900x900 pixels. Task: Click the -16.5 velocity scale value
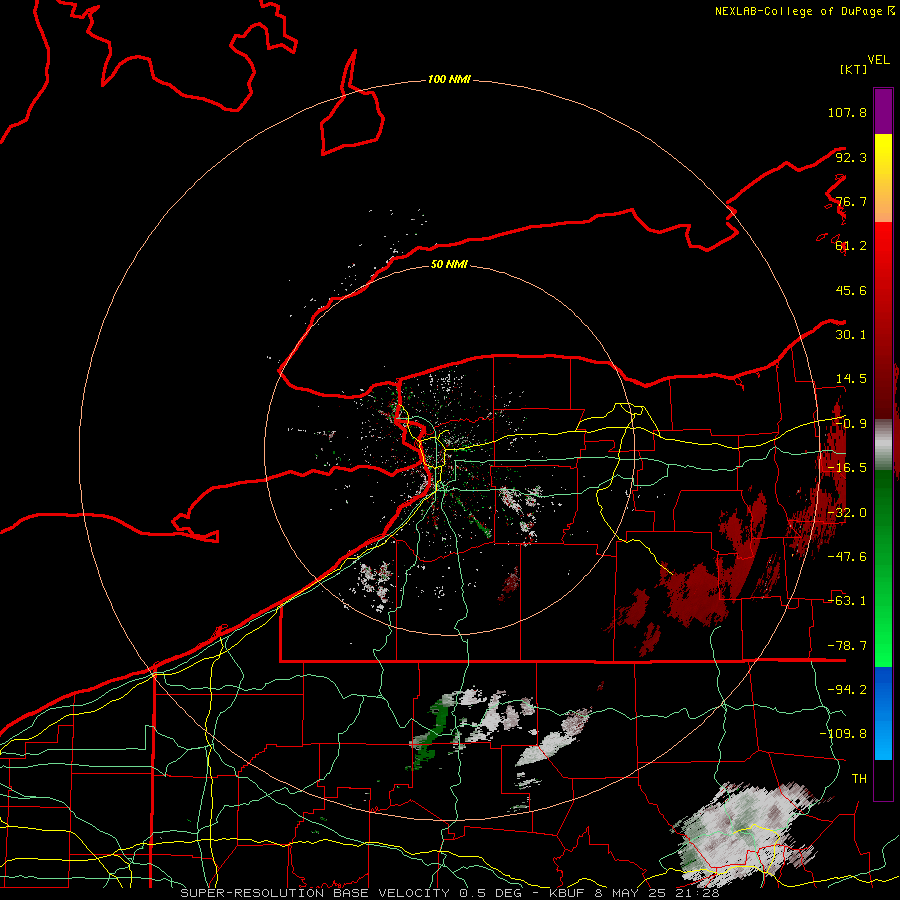pos(847,468)
